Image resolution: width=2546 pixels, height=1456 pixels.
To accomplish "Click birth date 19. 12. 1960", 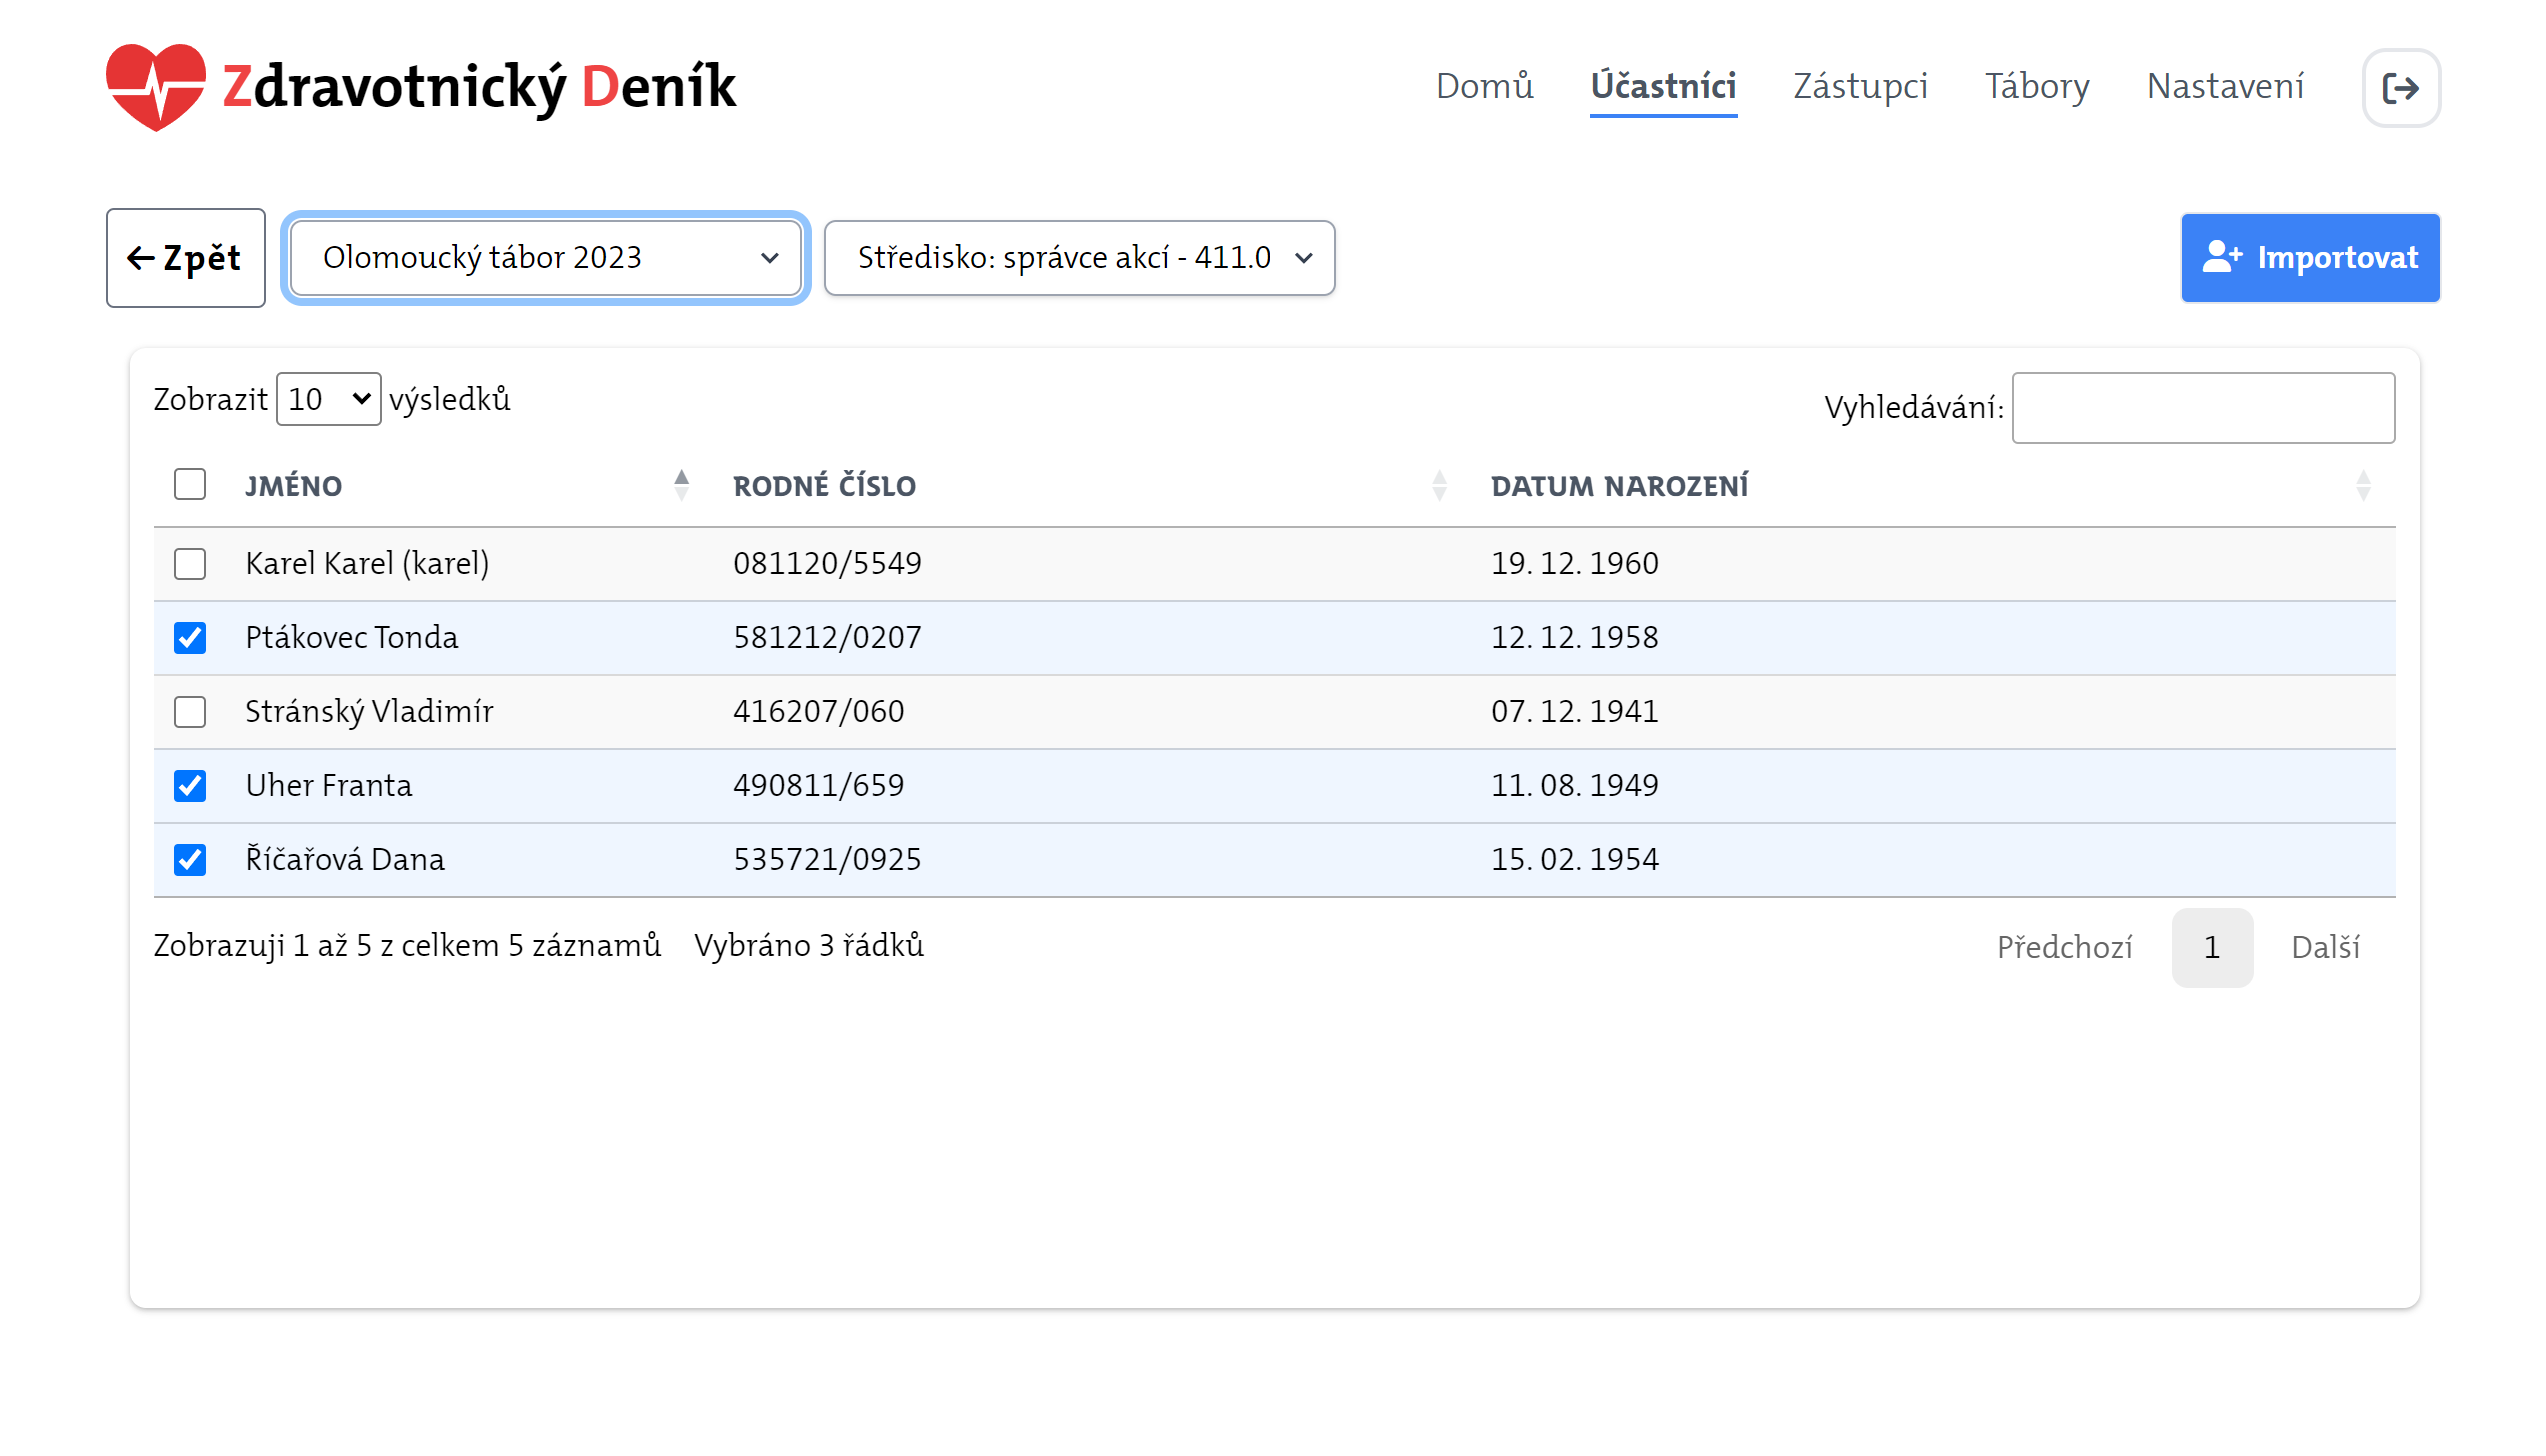I will click(x=1575, y=563).
